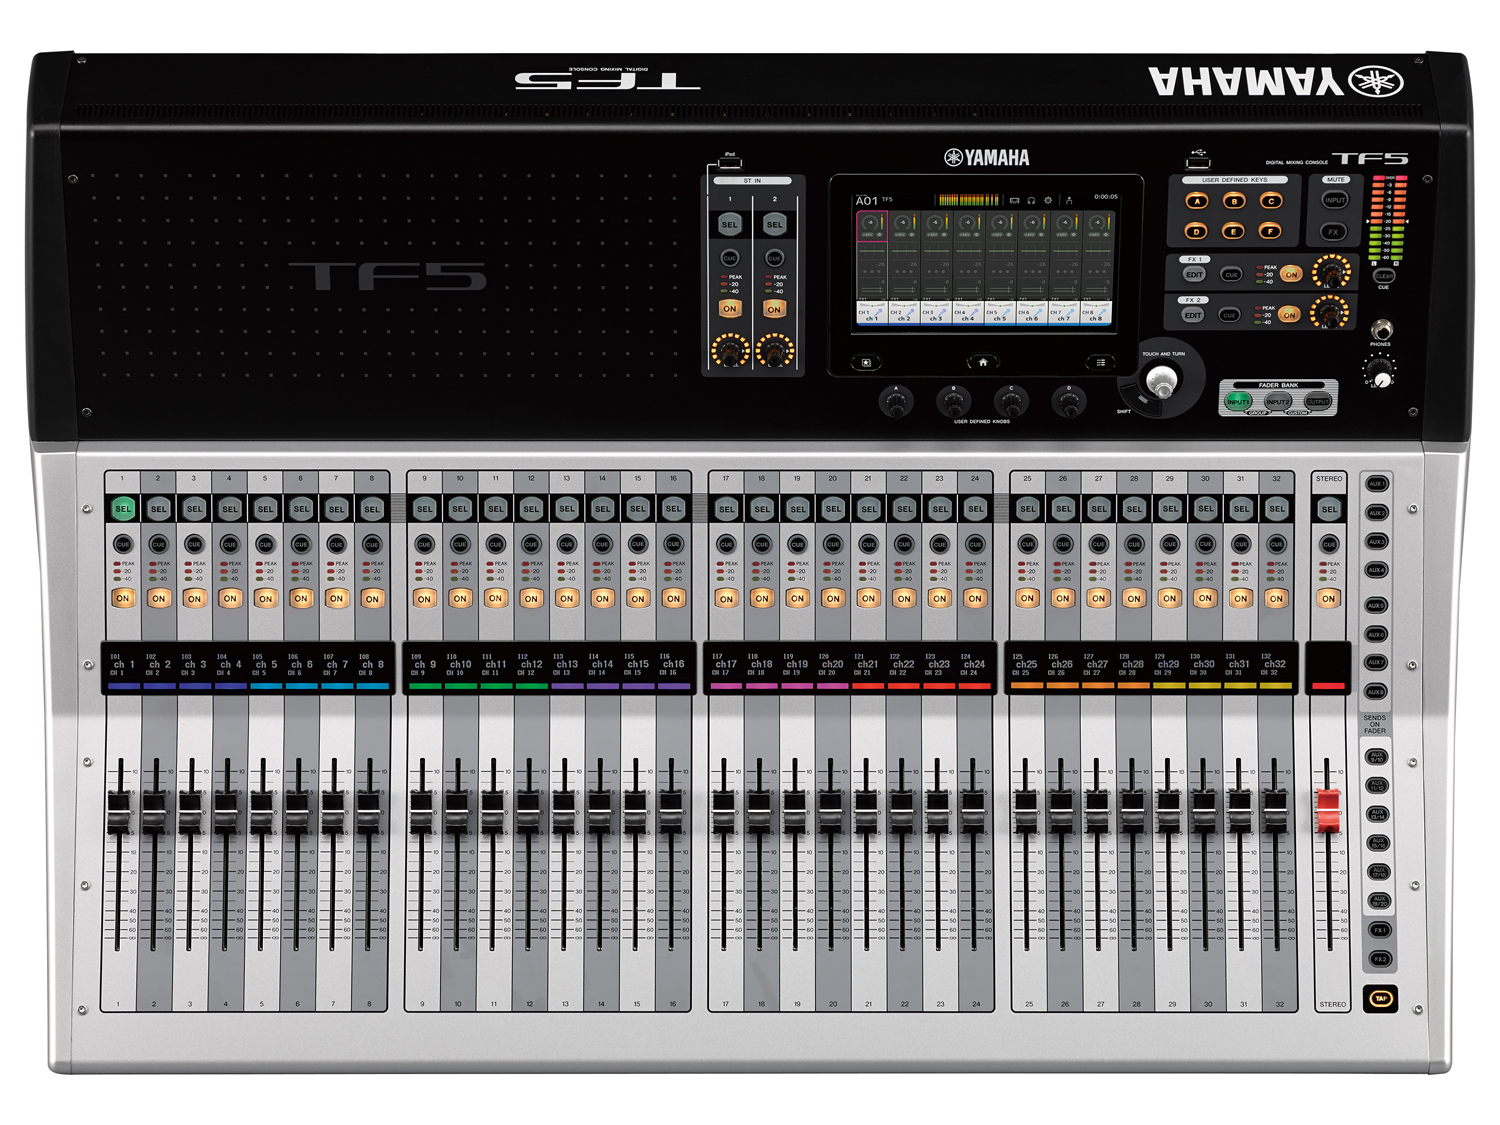Screen dimensions: 1500x1125
Task: Toggle MUTE INPUT key
Action: click(1335, 200)
